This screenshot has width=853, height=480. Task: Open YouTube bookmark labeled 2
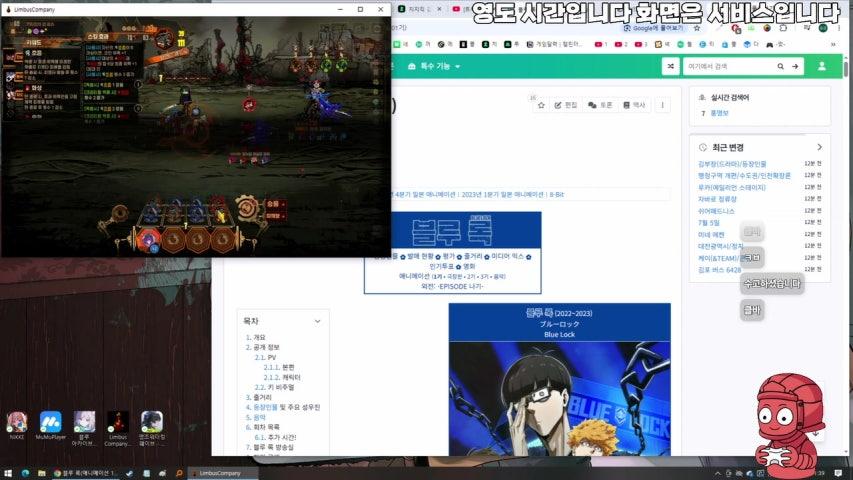point(621,44)
